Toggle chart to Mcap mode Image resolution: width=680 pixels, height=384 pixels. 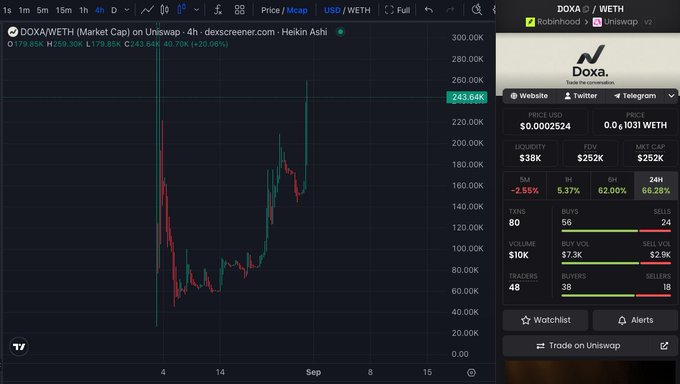297,10
